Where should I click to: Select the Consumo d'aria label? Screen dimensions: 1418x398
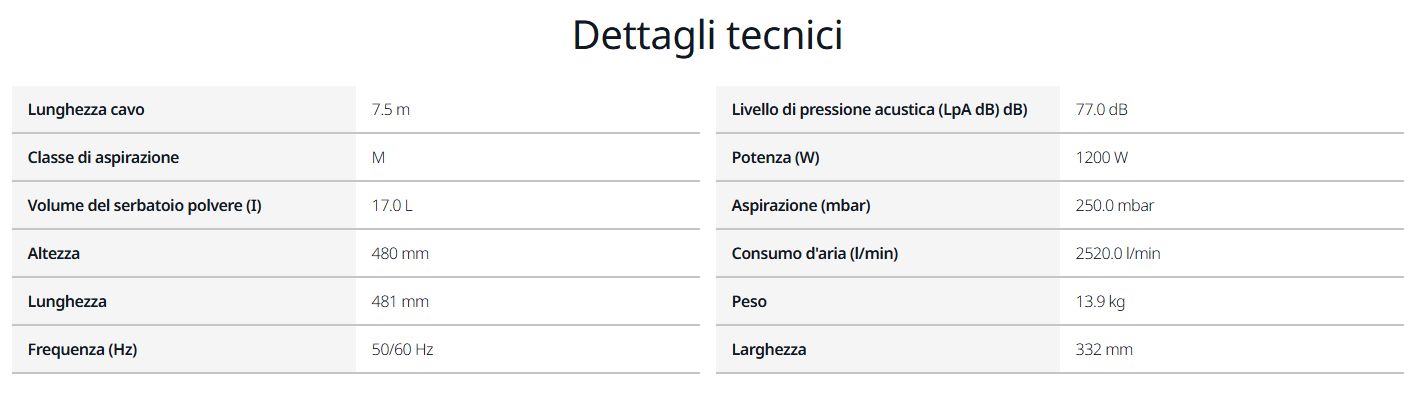coord(815,253)
